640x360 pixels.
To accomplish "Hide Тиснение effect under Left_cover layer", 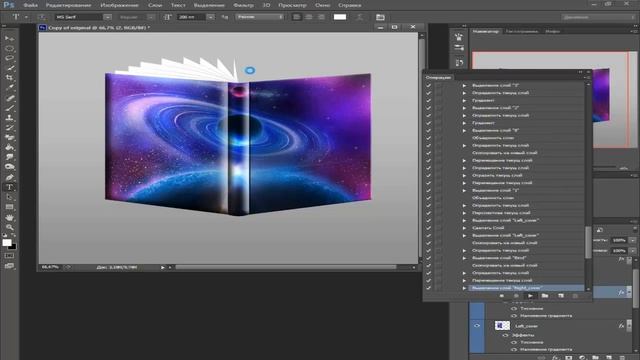I will (514, 342).
